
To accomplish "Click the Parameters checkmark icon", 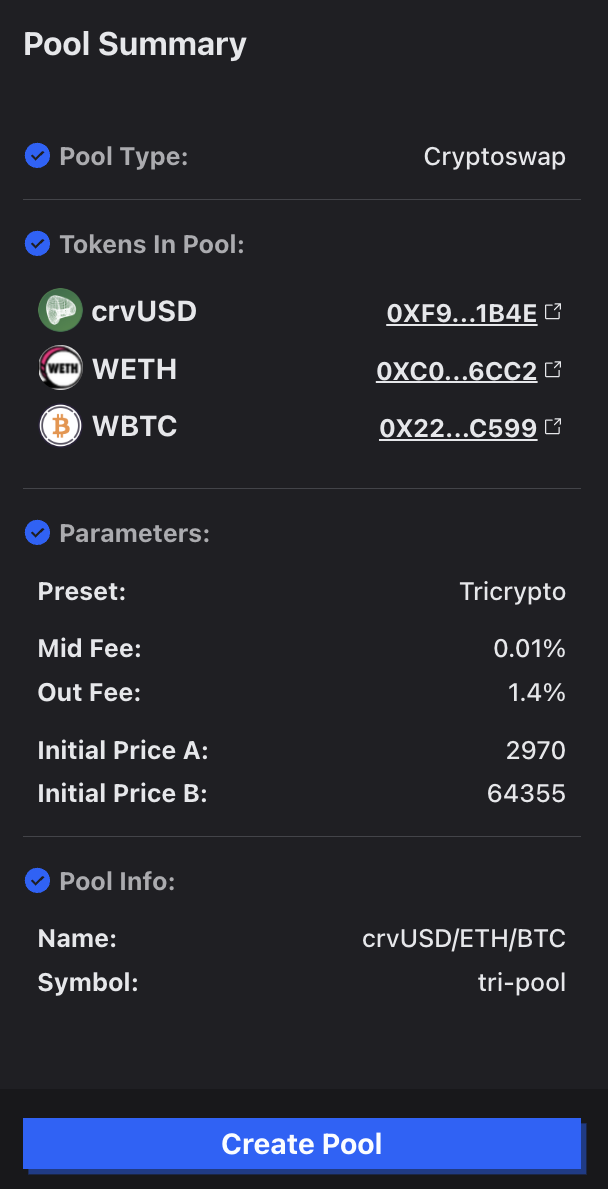I will point(37,533).
